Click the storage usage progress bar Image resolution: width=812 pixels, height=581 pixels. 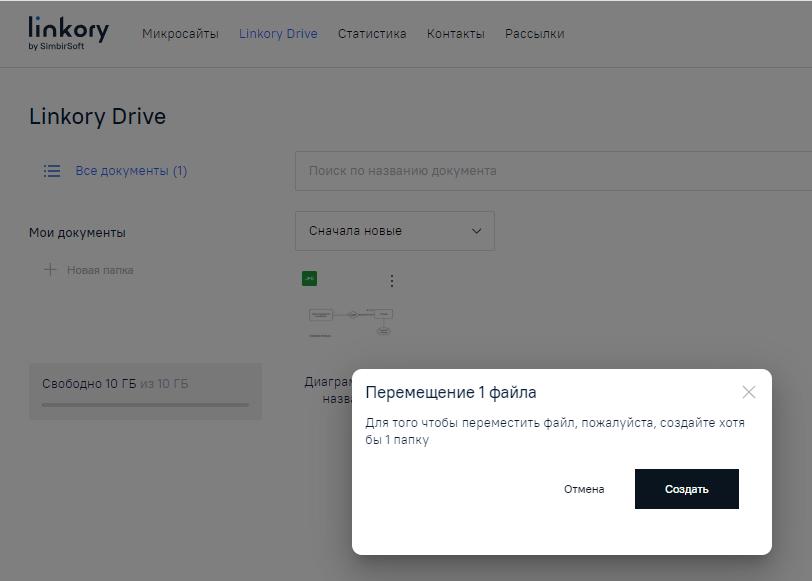pos(145,404)
